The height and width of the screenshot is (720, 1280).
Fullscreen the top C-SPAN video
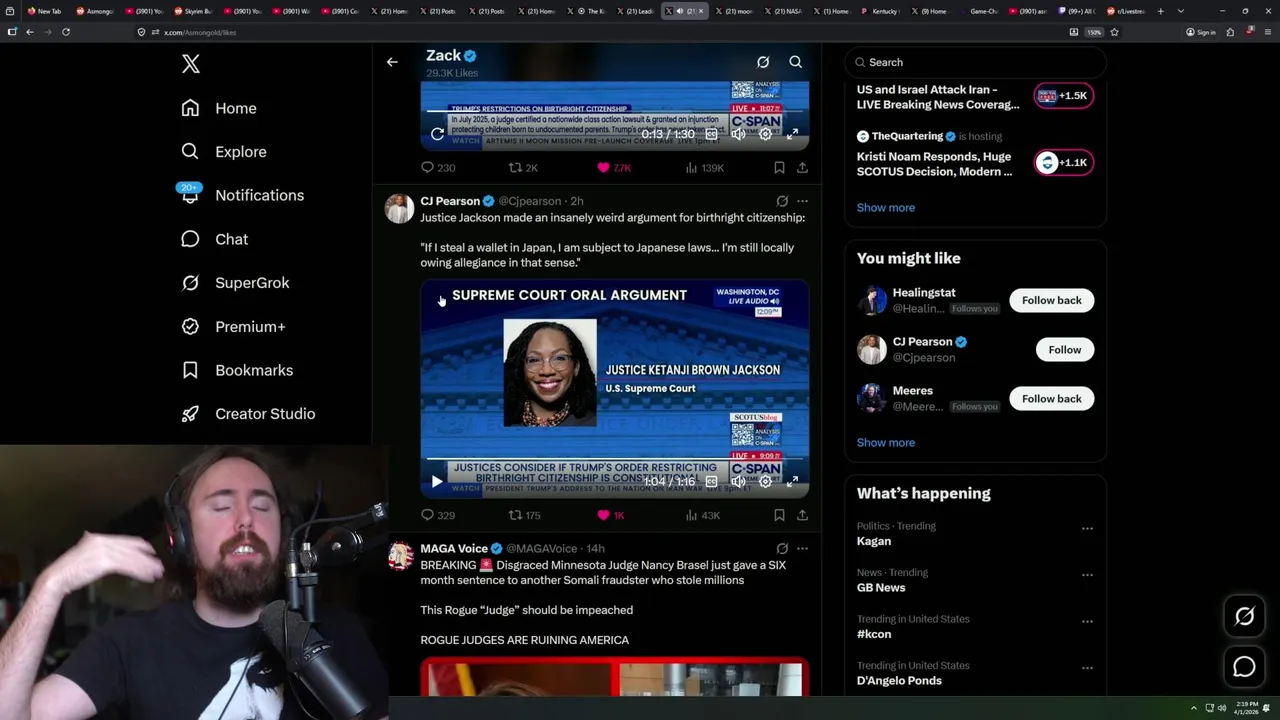tap(792, 134)
